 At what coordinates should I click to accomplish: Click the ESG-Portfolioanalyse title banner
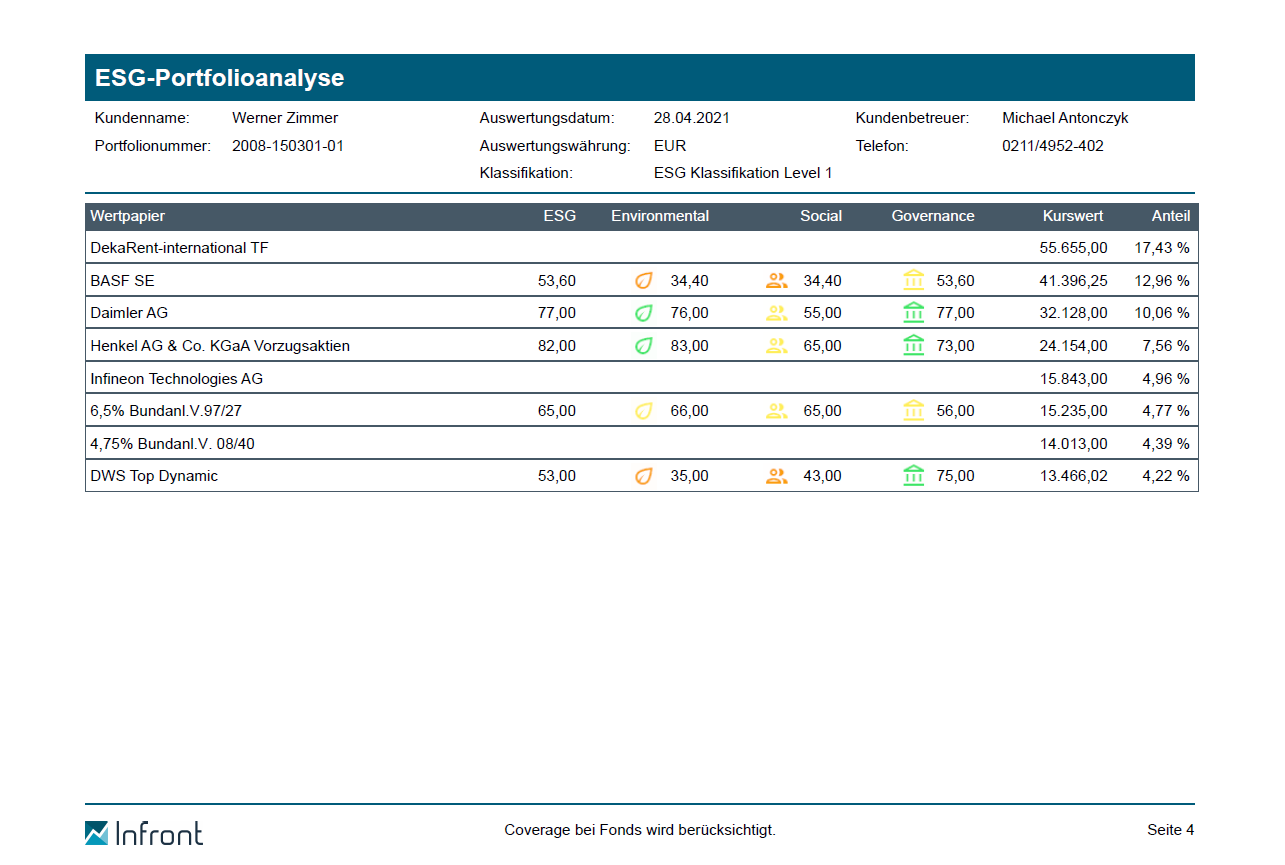(640, 78)
